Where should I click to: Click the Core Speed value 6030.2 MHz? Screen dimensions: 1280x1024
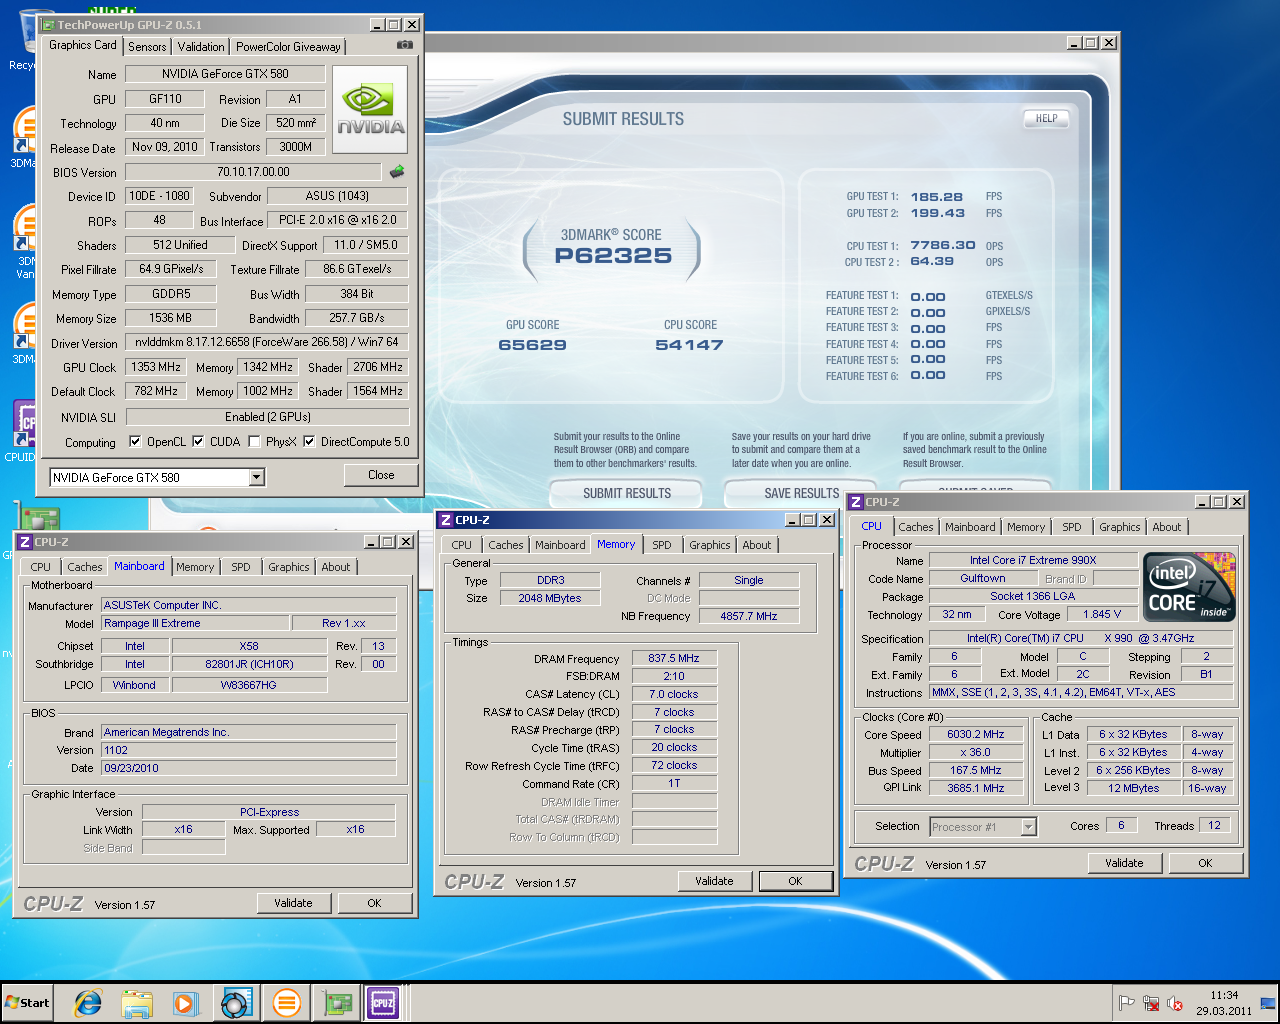(x=976, y=734)
